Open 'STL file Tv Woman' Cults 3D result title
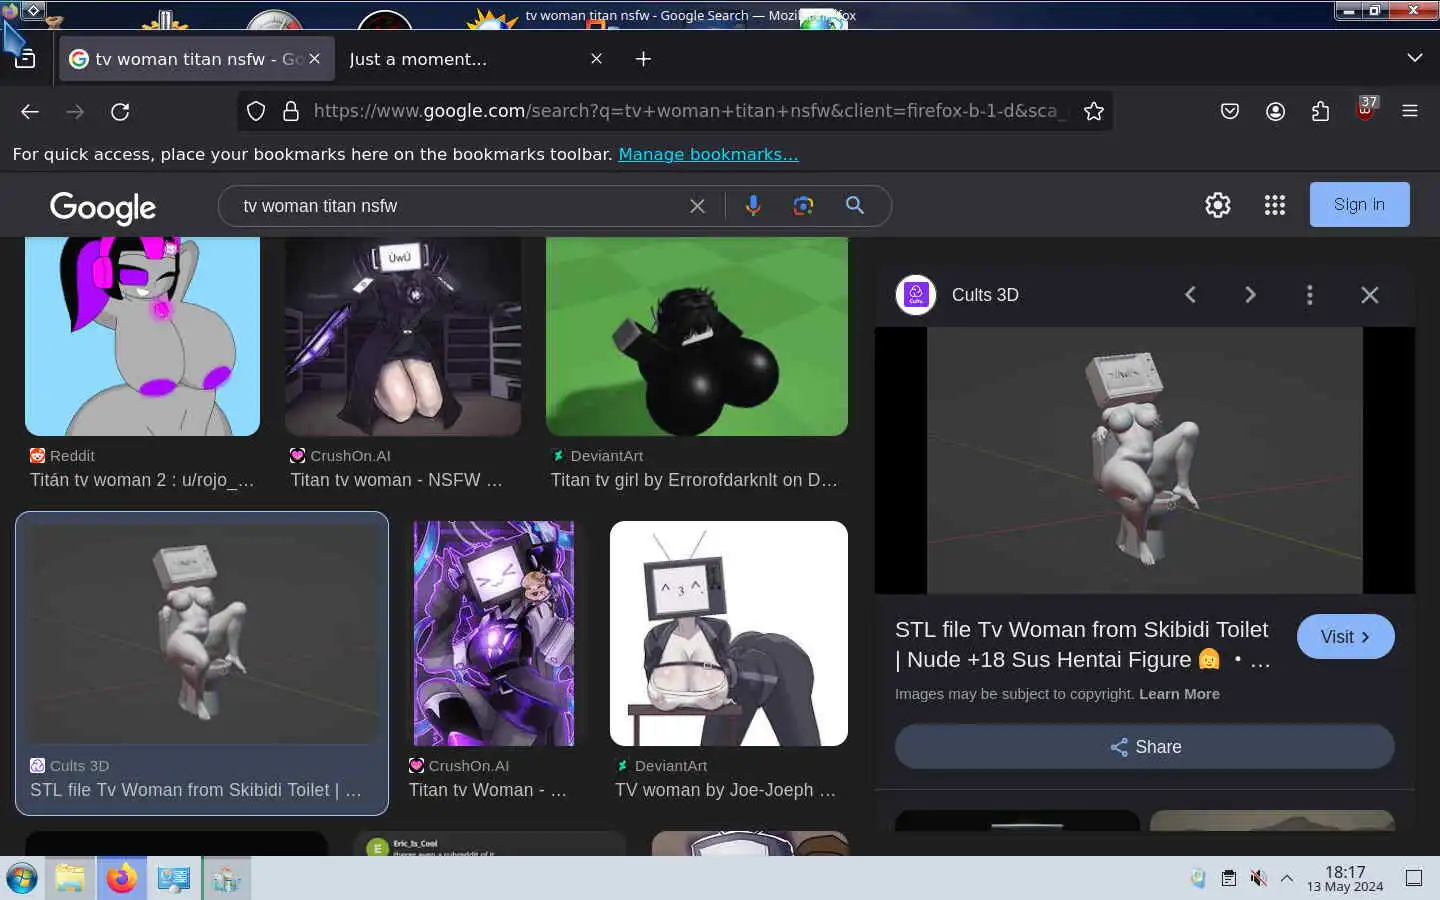Viewport: 1440px width, 900px height. pyautogui.click(x=196, y=790)
